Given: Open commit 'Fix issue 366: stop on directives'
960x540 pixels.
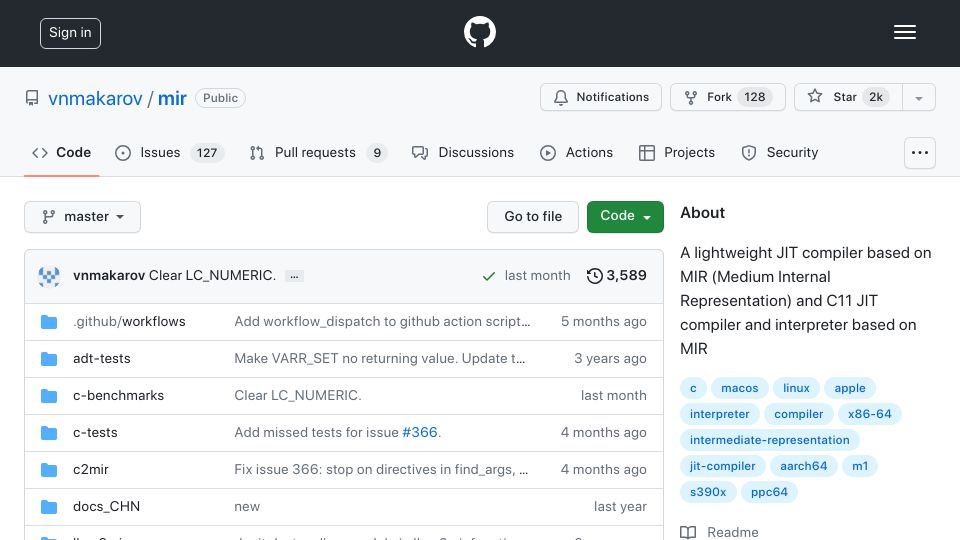Looking at the screenshot, I should coord(381,470).
